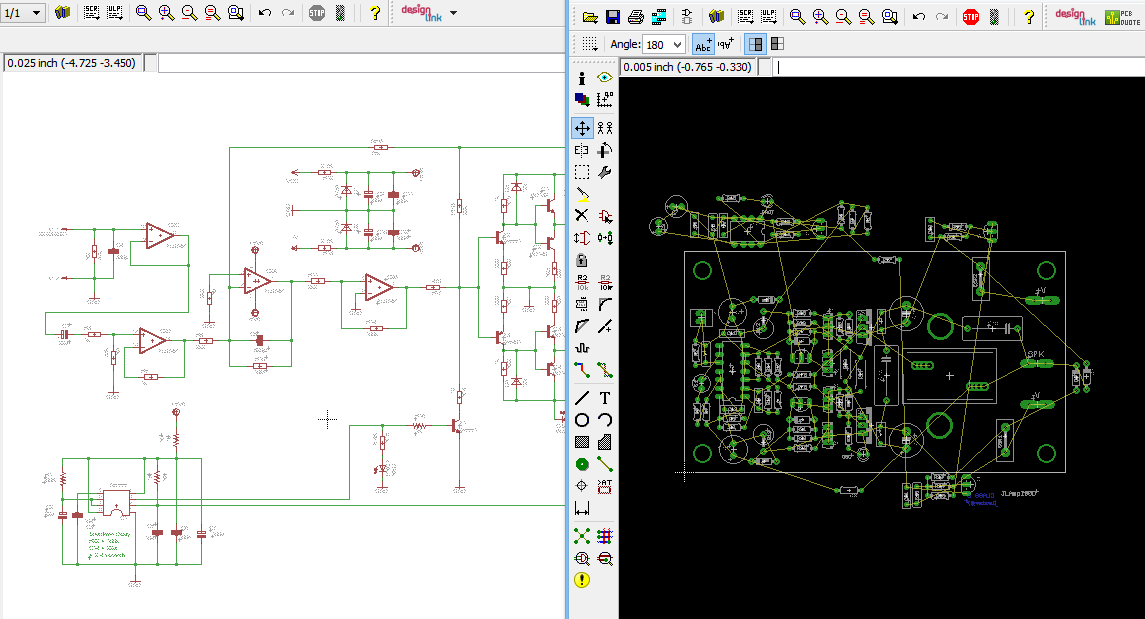Zoom in on the schematic editor
Viewport: 1145px width, 619px height.
tap(166, 12)
